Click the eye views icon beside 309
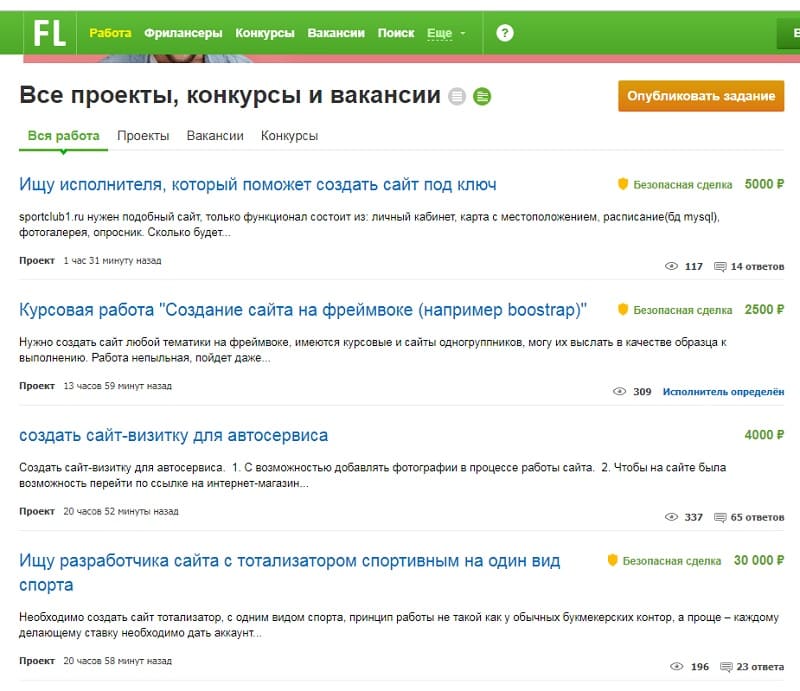Viewport: 800px width, 691px height. [619, 391]
